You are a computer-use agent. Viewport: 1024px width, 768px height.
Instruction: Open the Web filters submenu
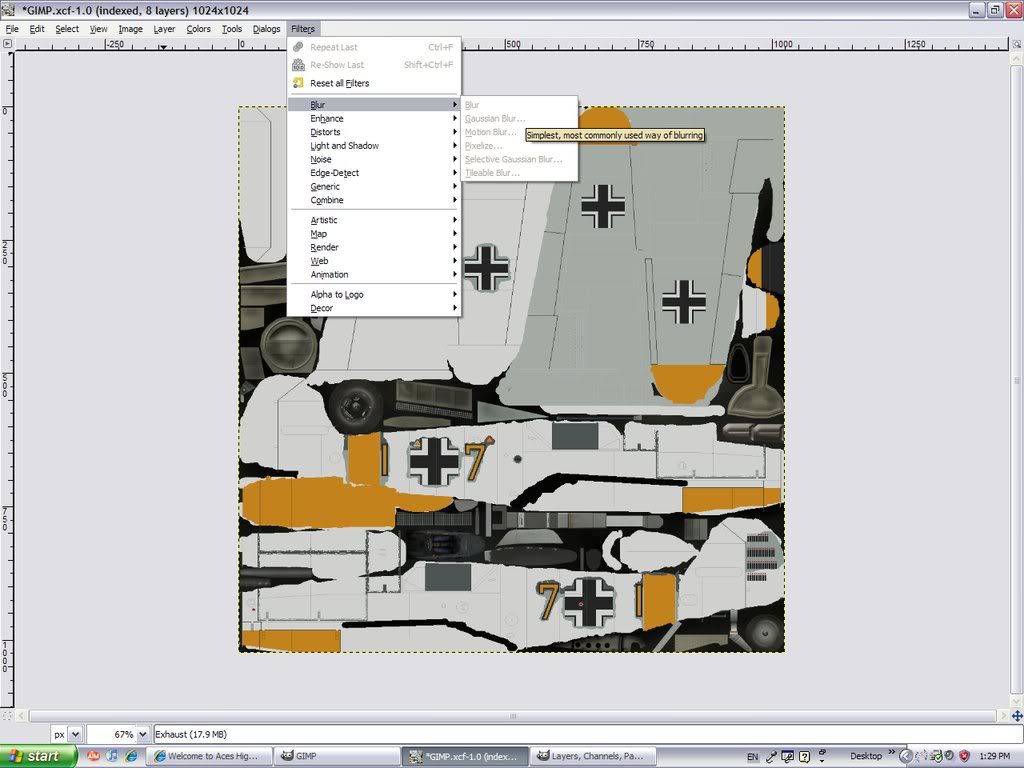(x=374, y=261)
